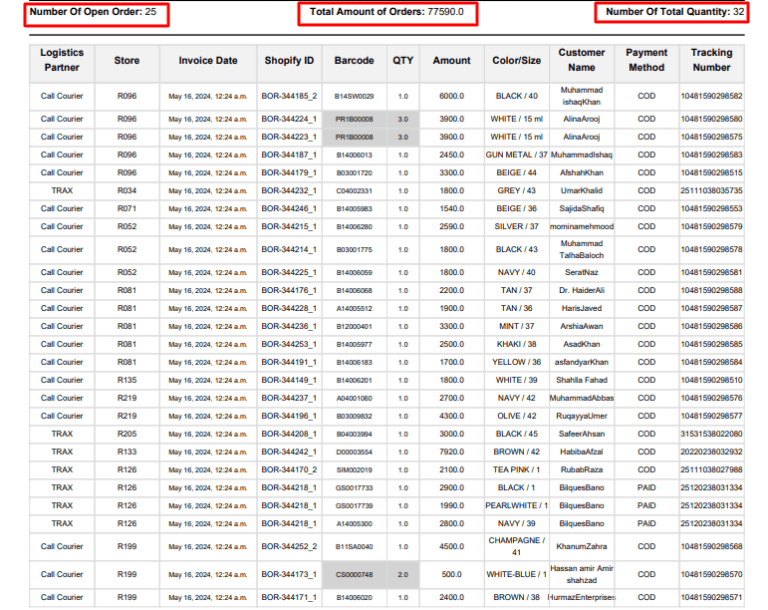
Task: Click the 'YELLOW / 36' color cell
Action: pyautogui.click(x=517, y=362)
